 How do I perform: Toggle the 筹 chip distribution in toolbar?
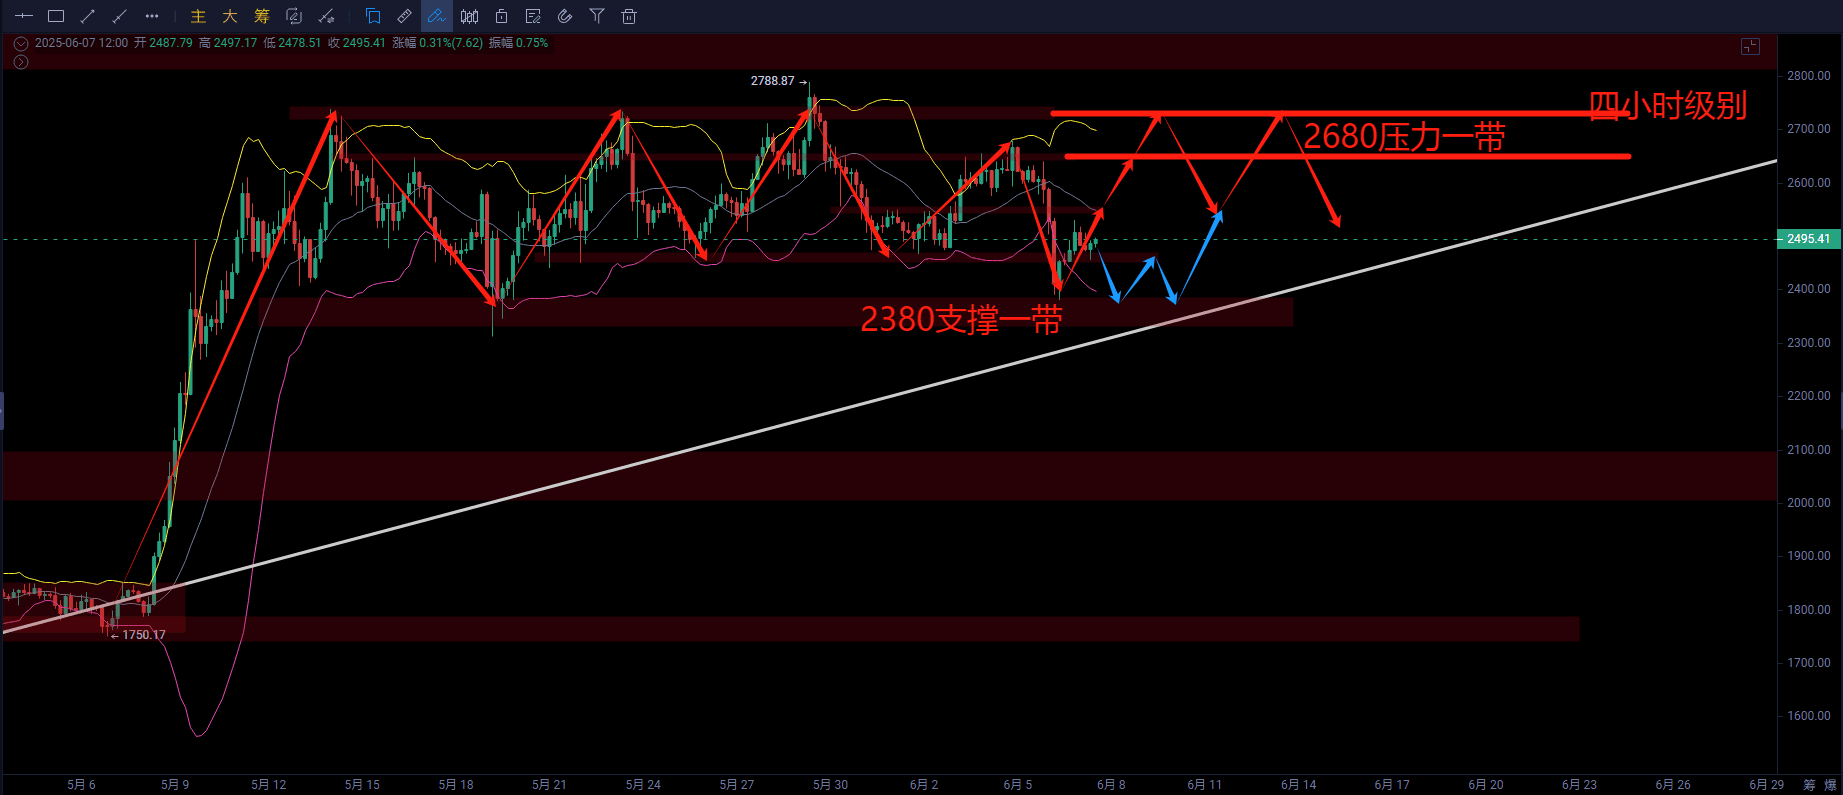pos(262,16)
